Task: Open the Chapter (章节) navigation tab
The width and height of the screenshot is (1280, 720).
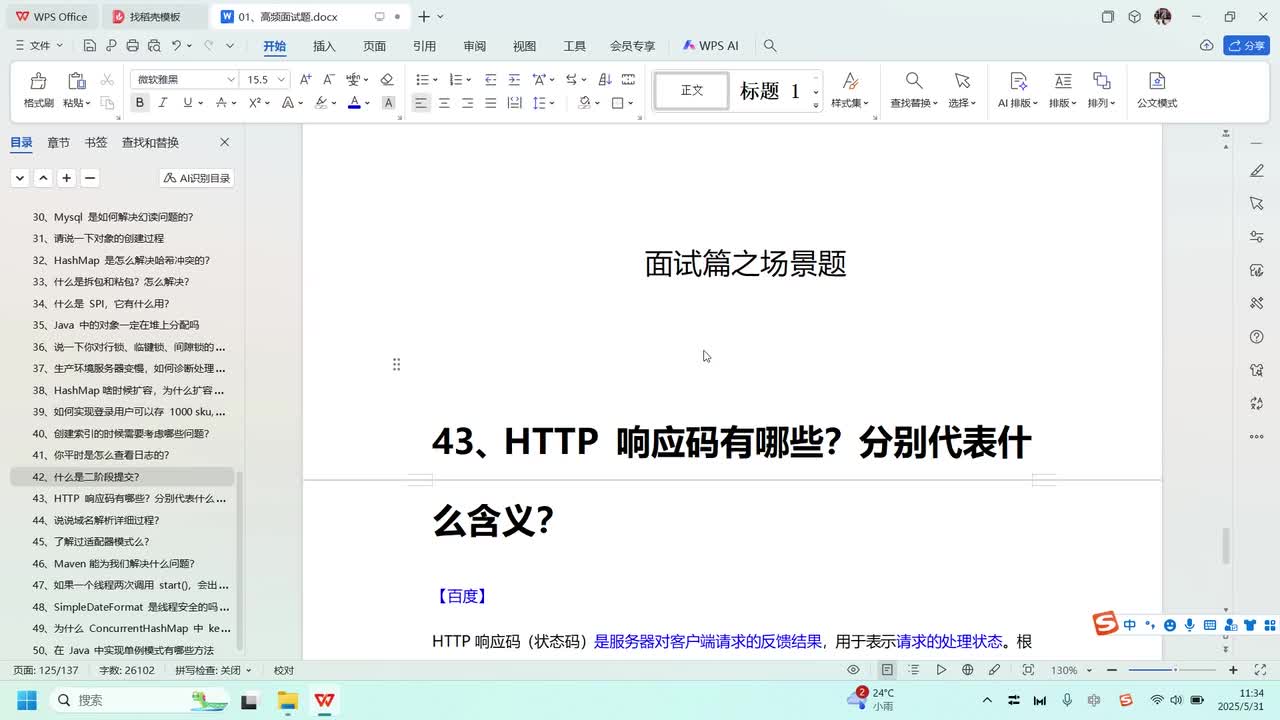Action: (58, 143)
